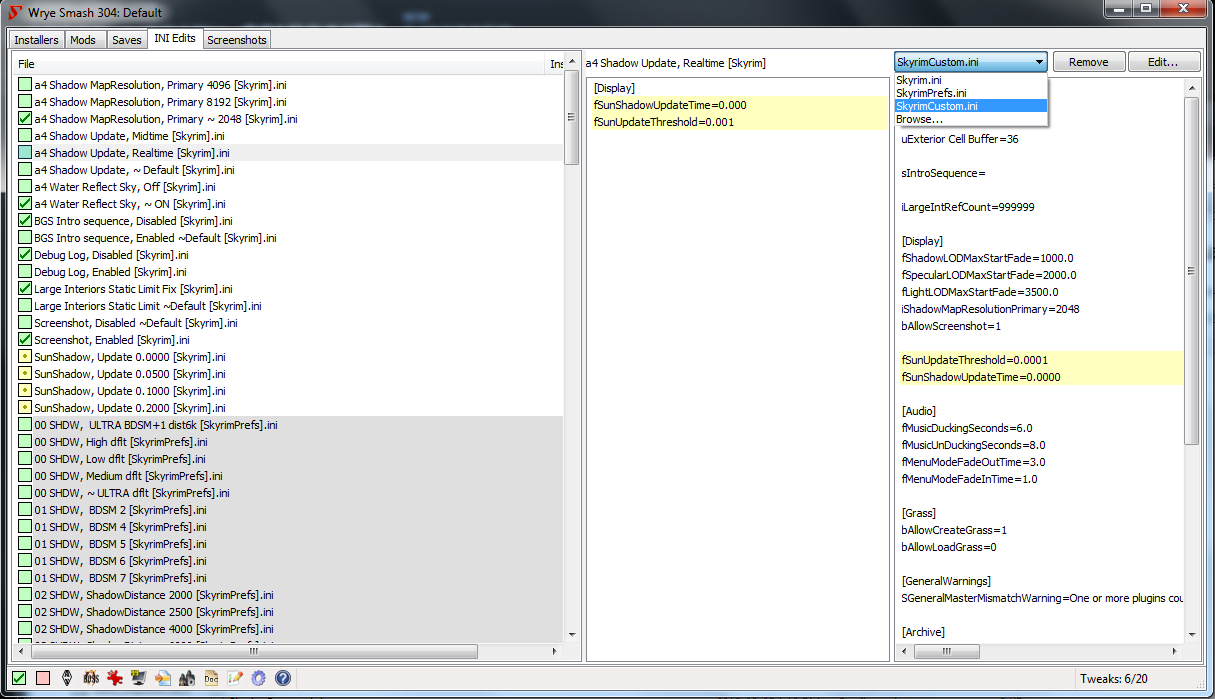The width and height of the screenshot is (1215, 699).
Task: Select 01 SHDW, BDSM 5 row
Action: [x=289, y=544]
